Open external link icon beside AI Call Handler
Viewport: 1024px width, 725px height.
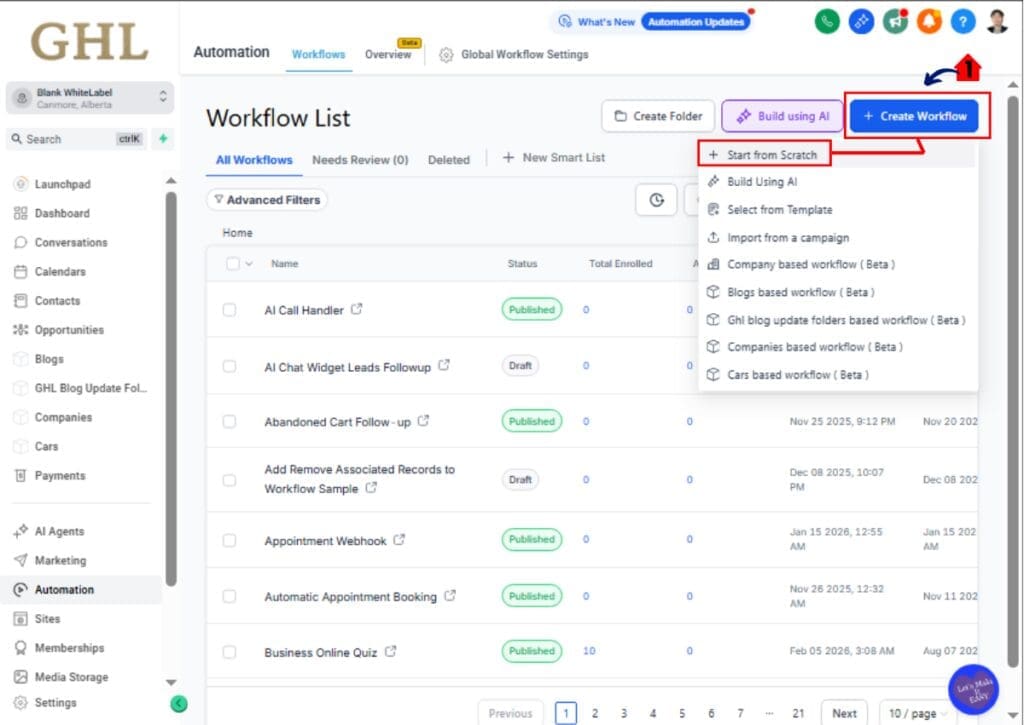point(357,309)
